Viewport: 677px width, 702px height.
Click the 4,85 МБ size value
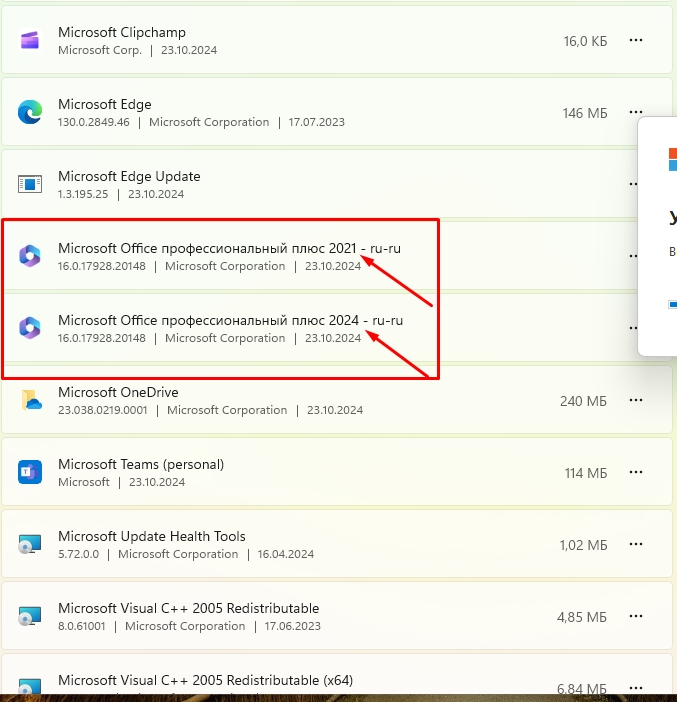[x=582, y=617]
